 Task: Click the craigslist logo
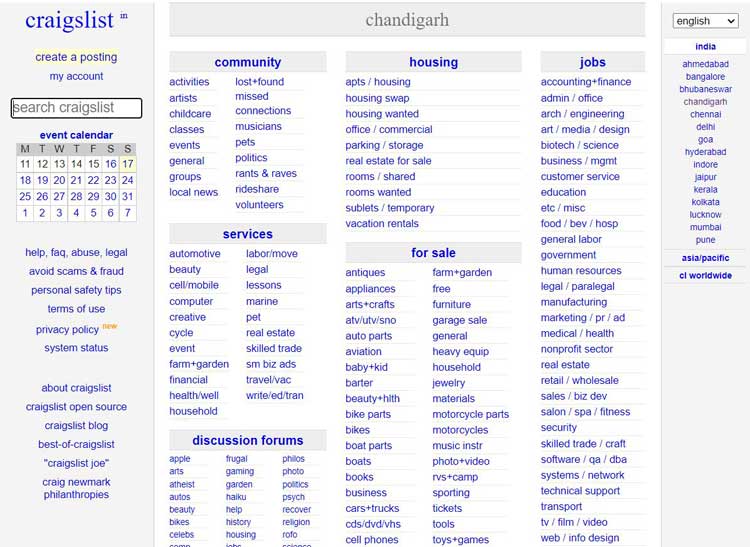[69, 20]
